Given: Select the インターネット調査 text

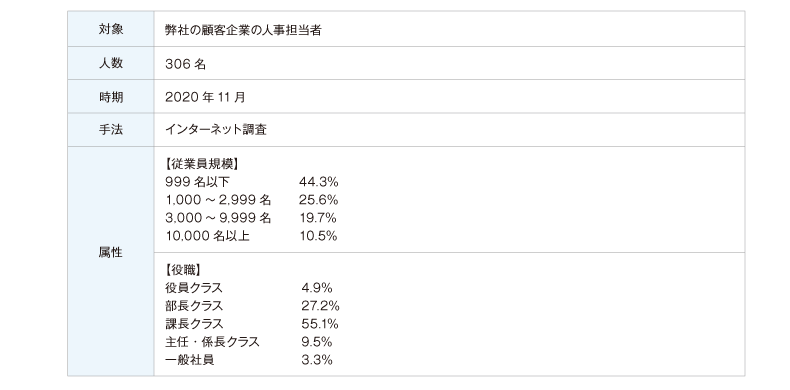Looking at the screenshot, I should point(216,130).
